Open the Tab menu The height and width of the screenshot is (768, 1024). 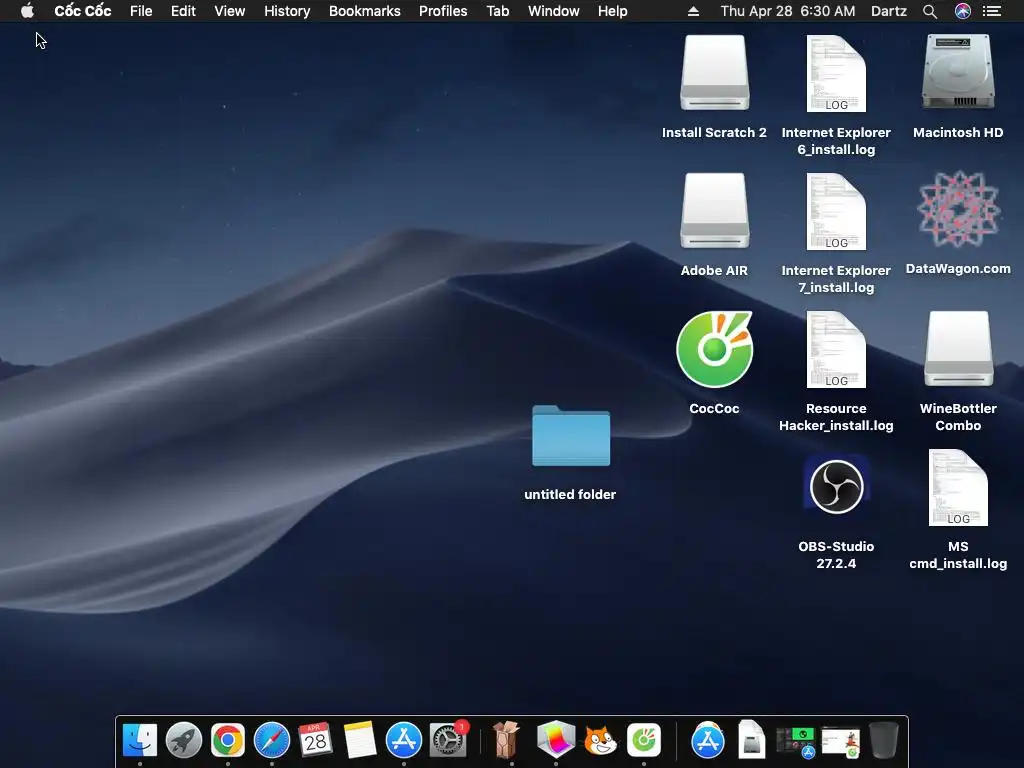coord(498,11)
